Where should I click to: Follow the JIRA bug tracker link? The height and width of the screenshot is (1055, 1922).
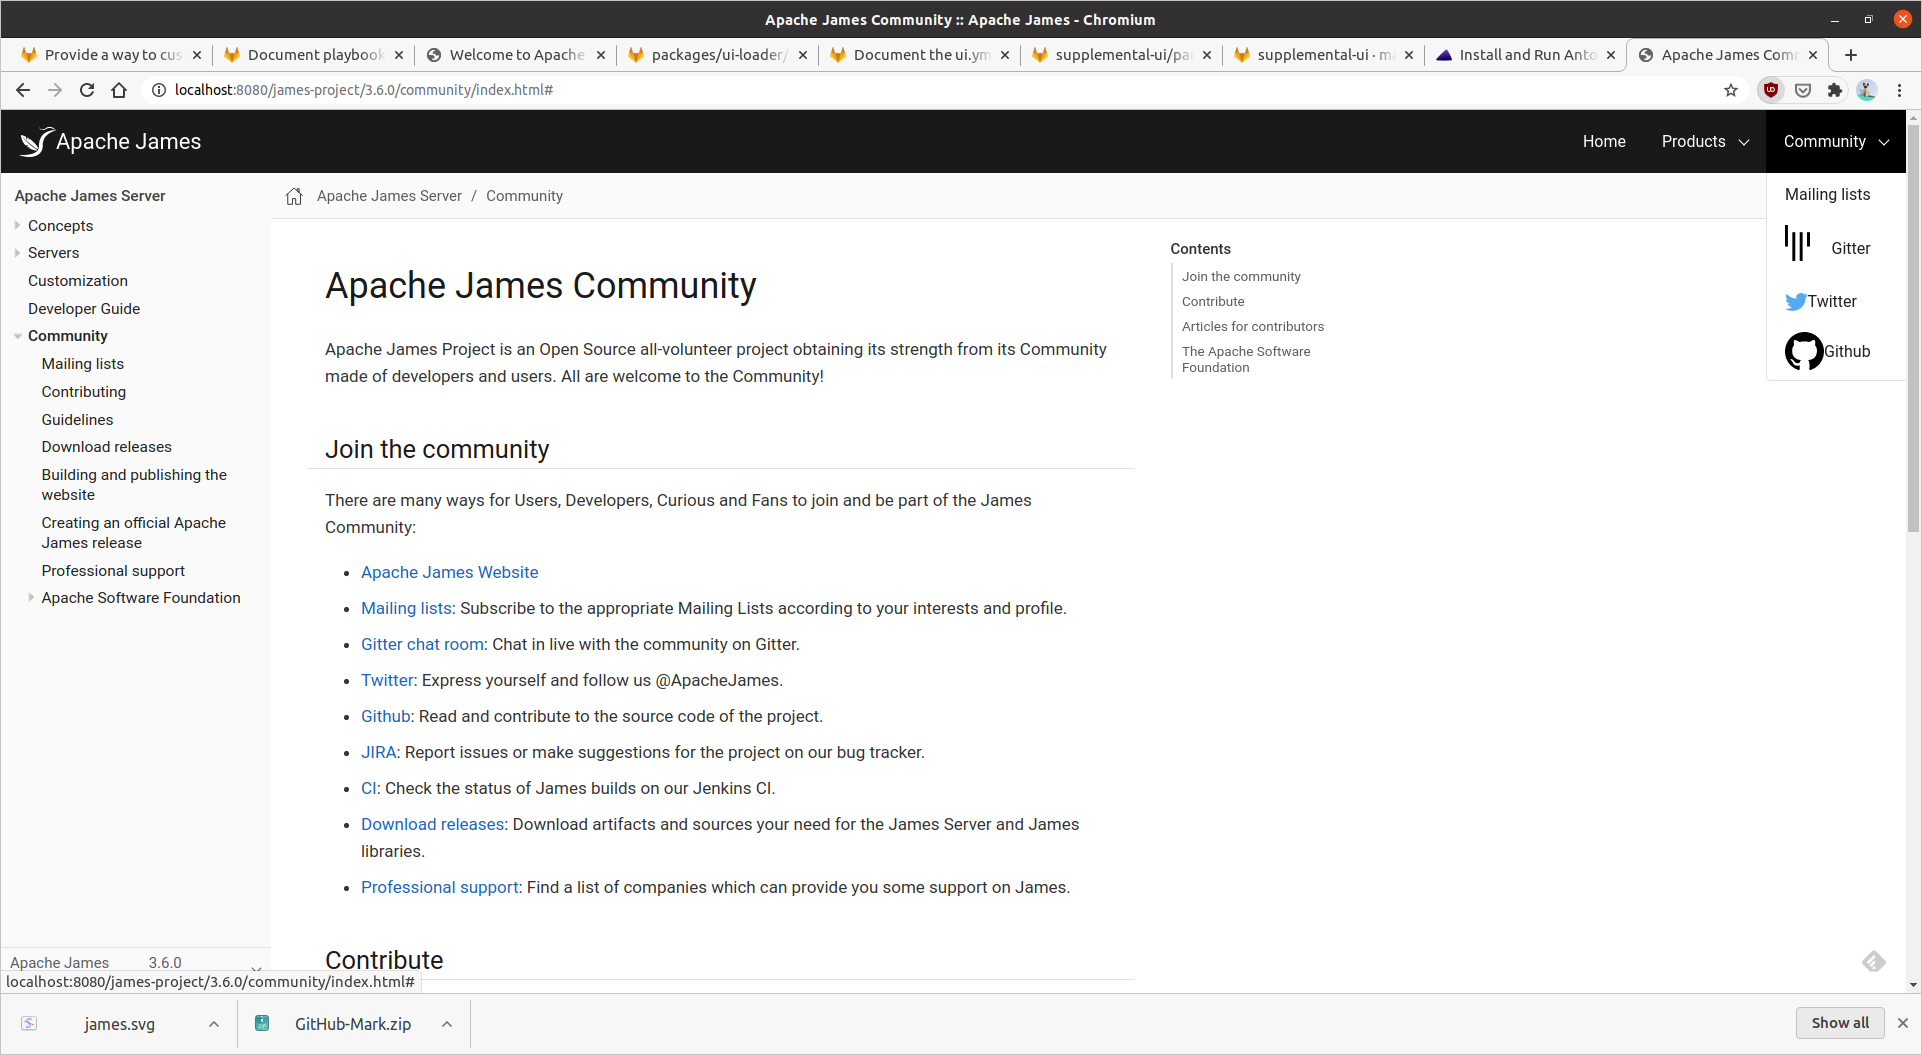[x=378, y=752]
